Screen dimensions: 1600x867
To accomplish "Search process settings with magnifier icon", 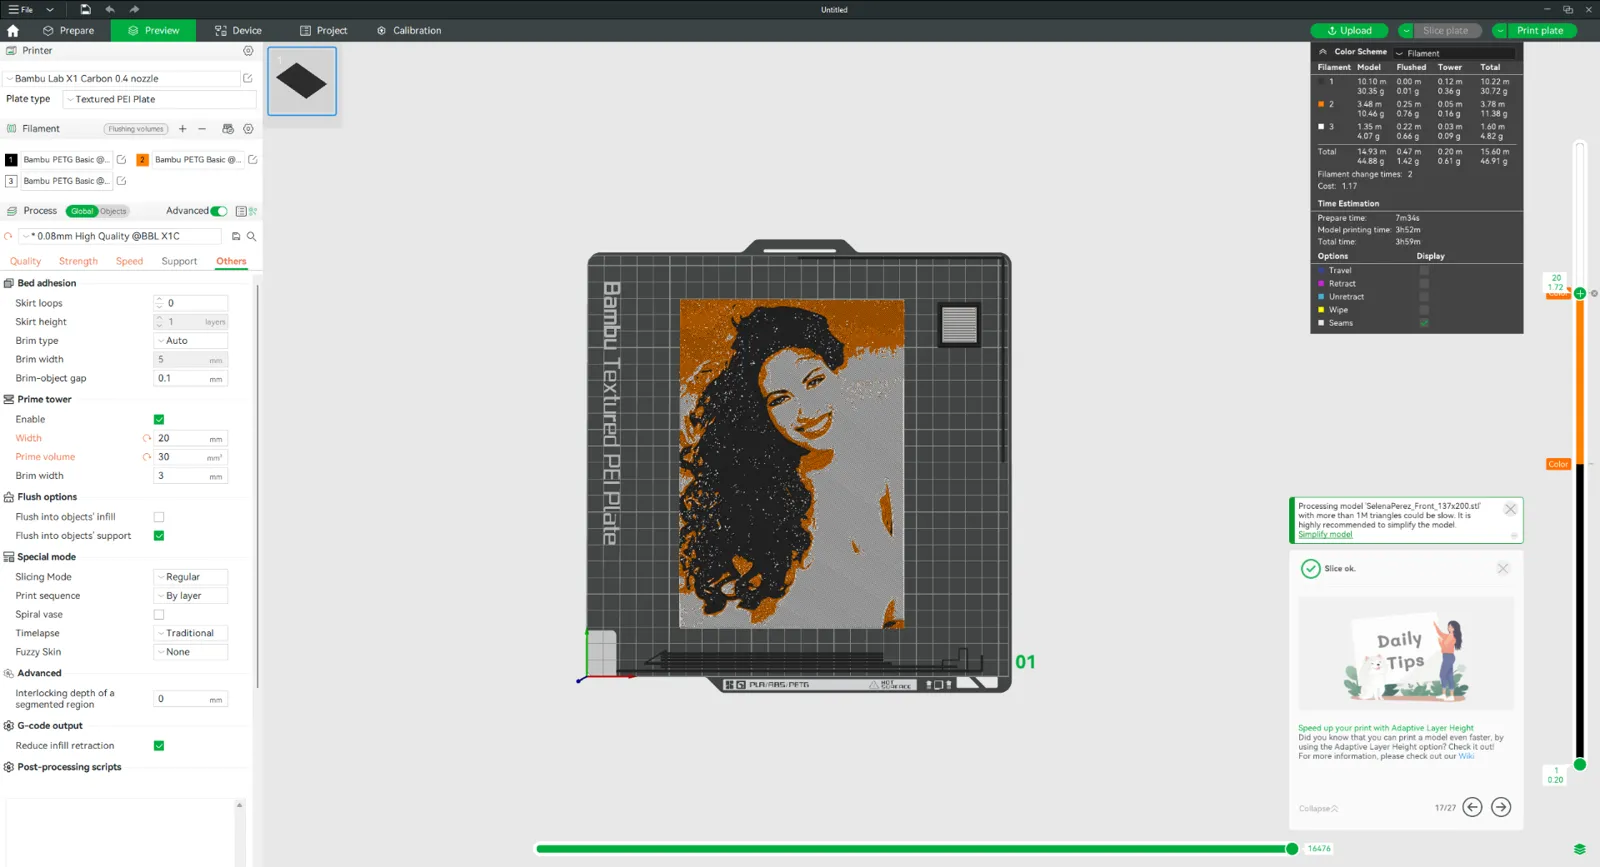I will click(252, 237).
